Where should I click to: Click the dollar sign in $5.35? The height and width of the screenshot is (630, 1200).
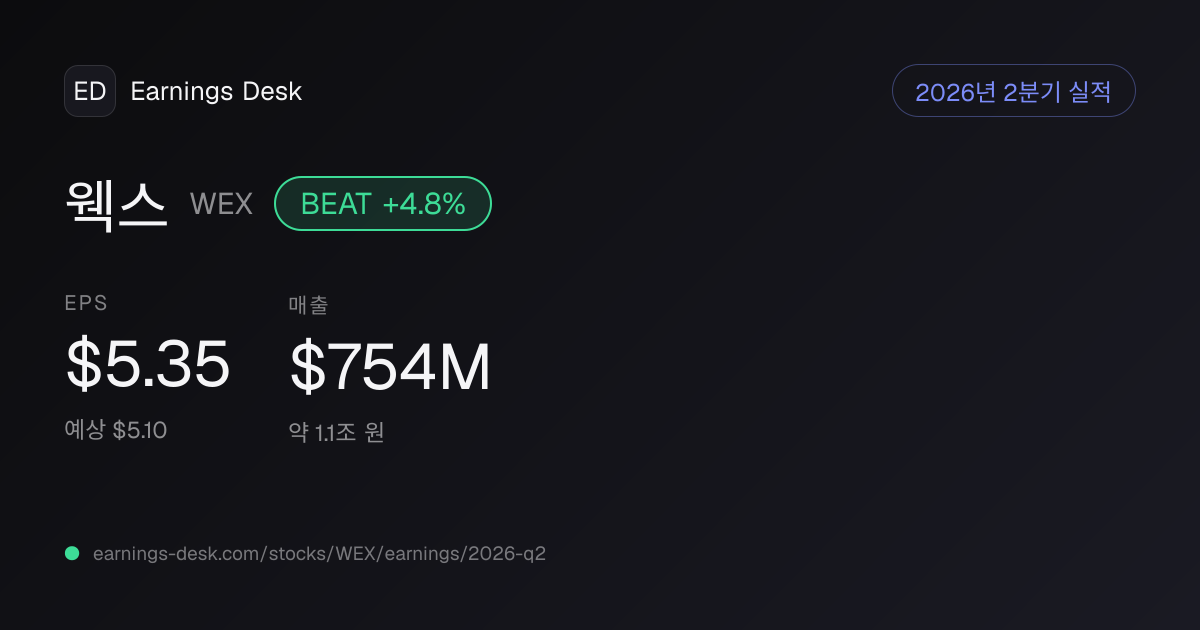pos(82,364)
